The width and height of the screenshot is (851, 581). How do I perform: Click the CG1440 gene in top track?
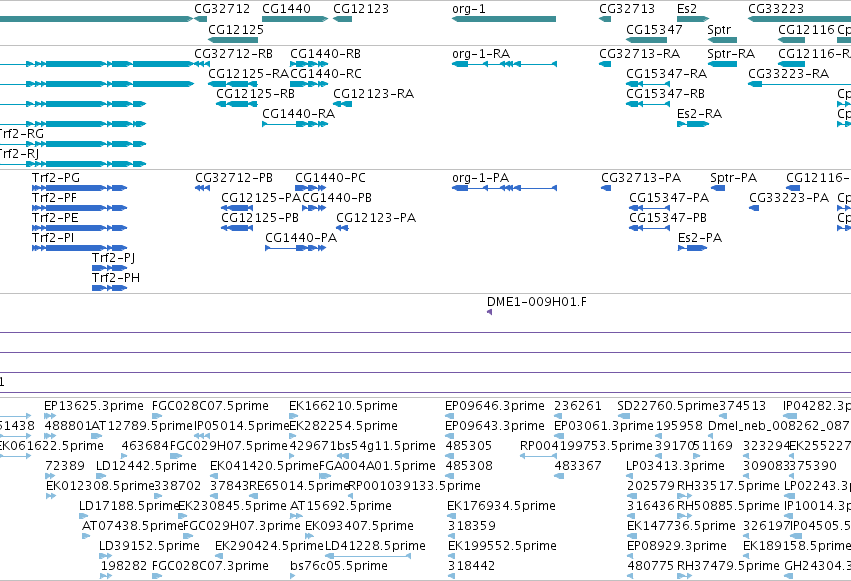click(295, 19)
